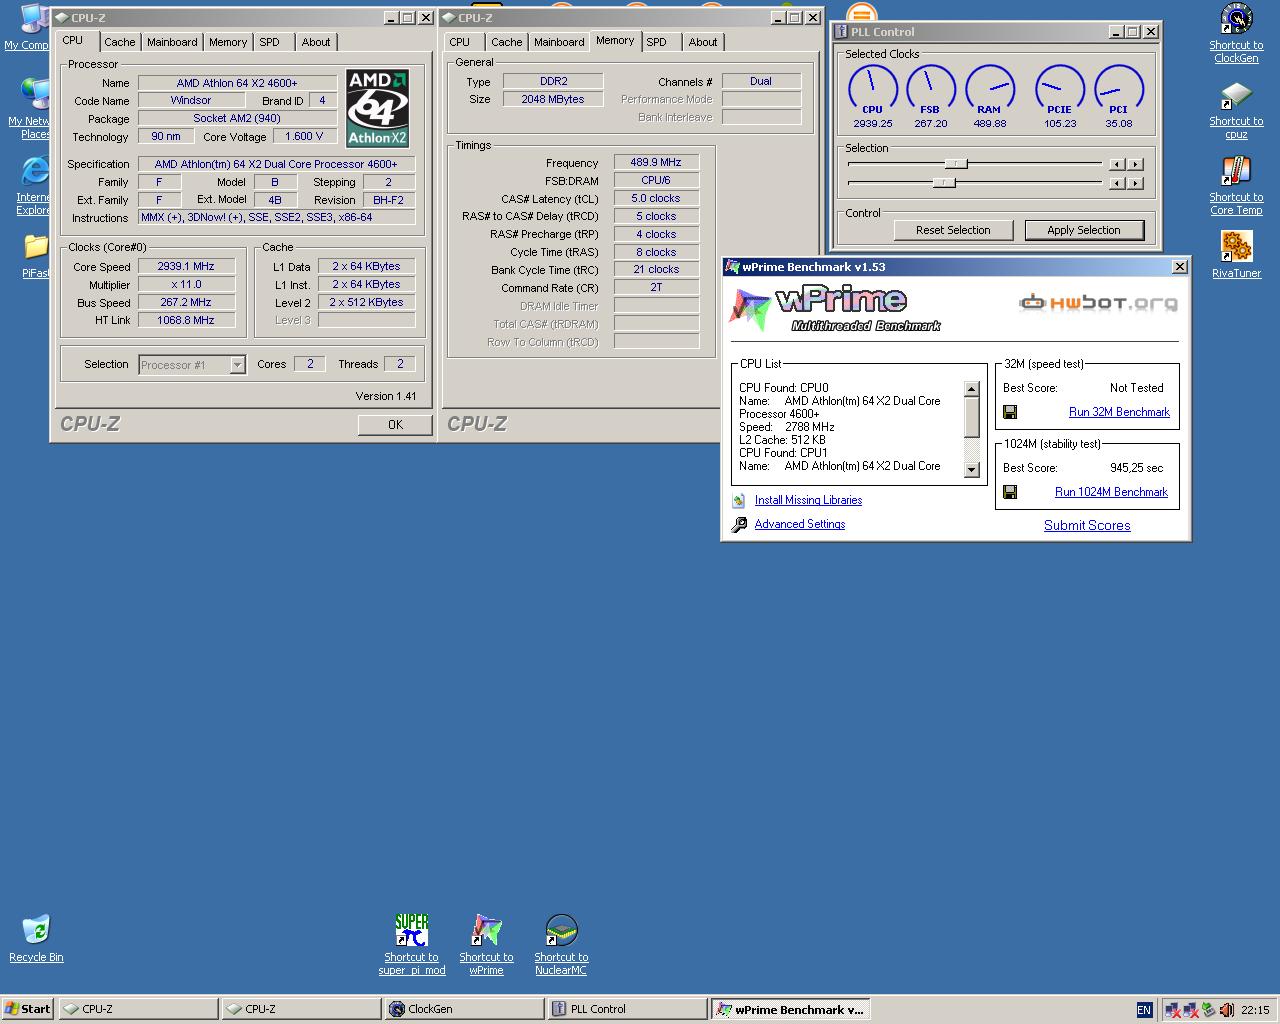Image resolution: width=1280 pixels, height=1024 pixels.
Task: Click the AMD Athlon 64 X2 logo
Action: point(377,108)
